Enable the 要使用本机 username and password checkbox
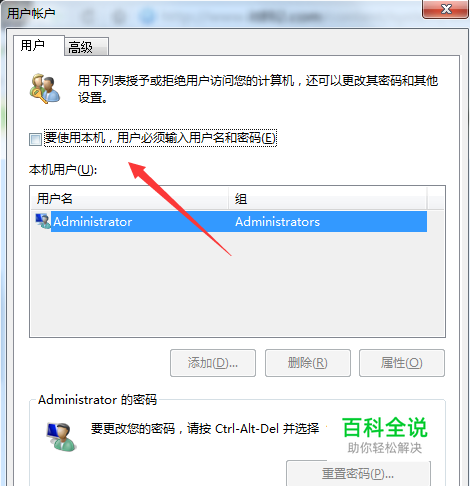This screenshot has width=470, height=486. point(35,139)
